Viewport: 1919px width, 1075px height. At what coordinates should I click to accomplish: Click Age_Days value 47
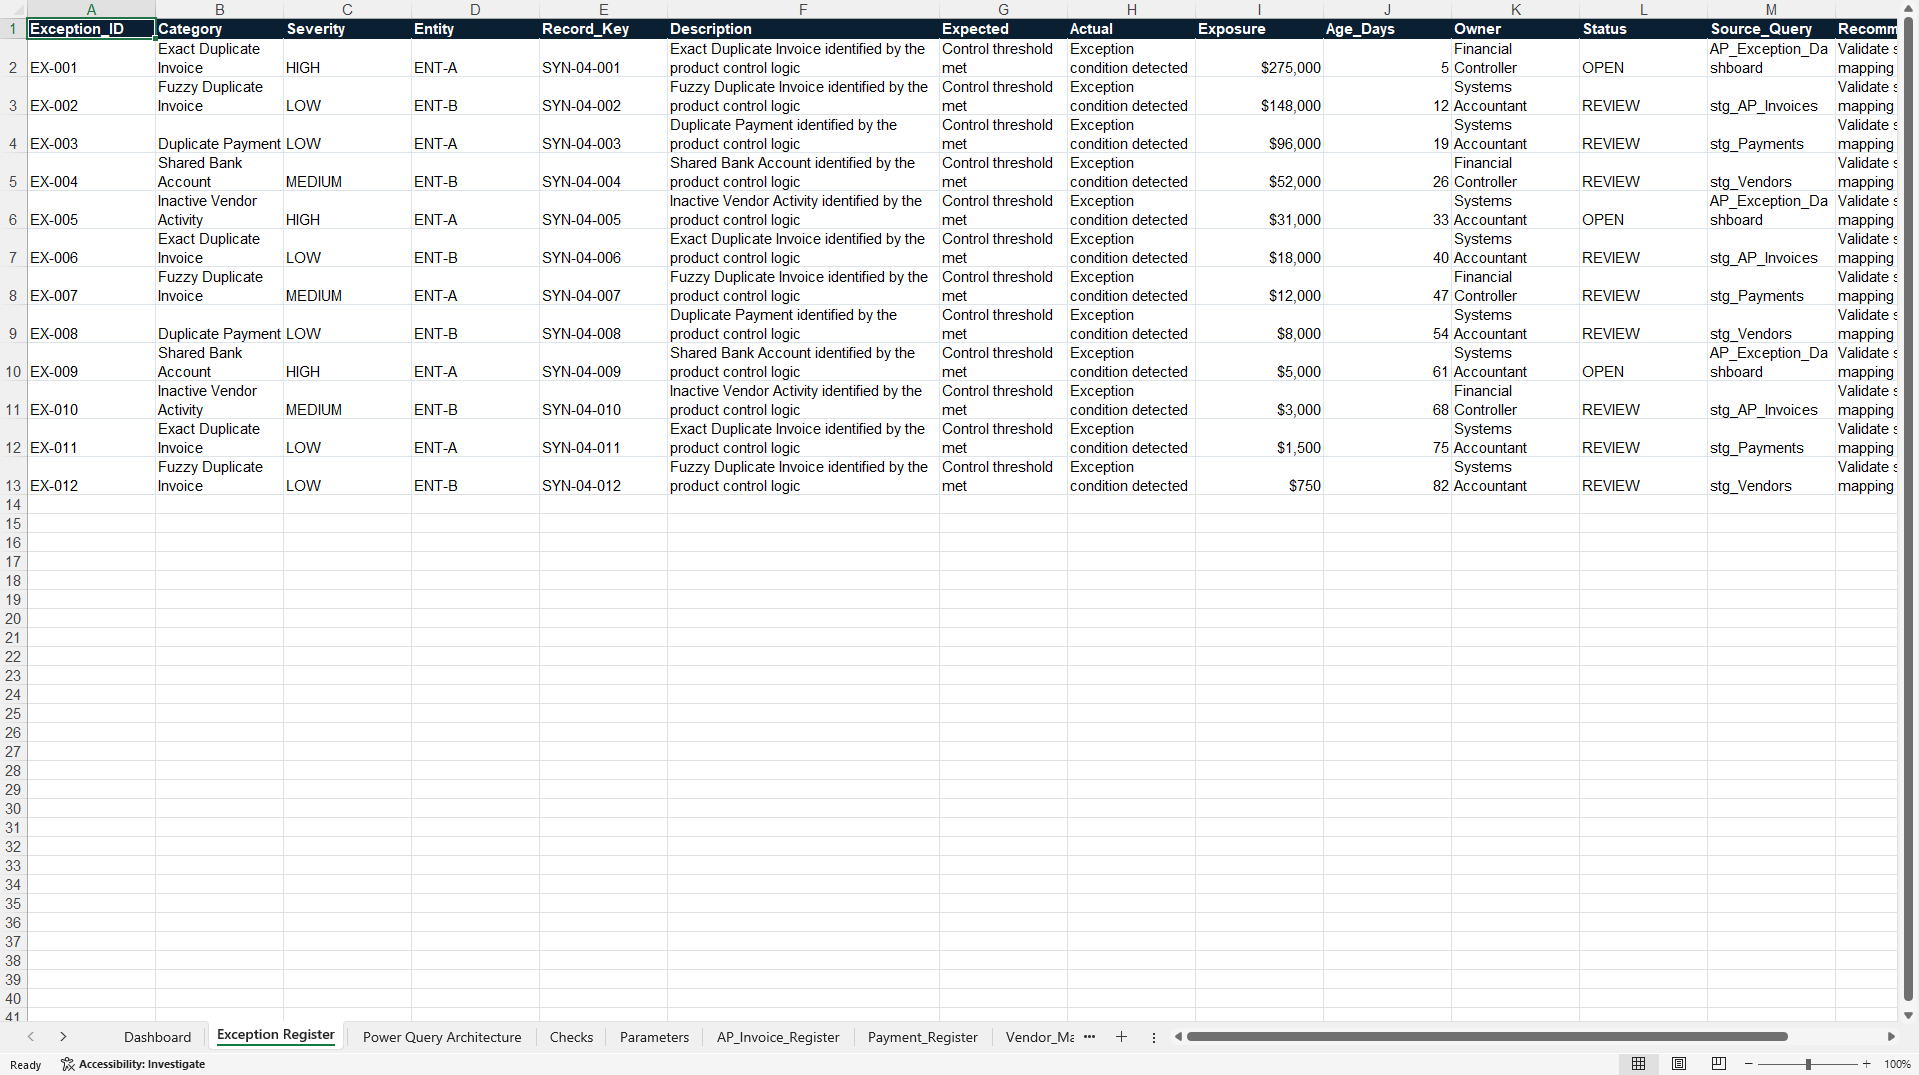tap(1387, 286)
